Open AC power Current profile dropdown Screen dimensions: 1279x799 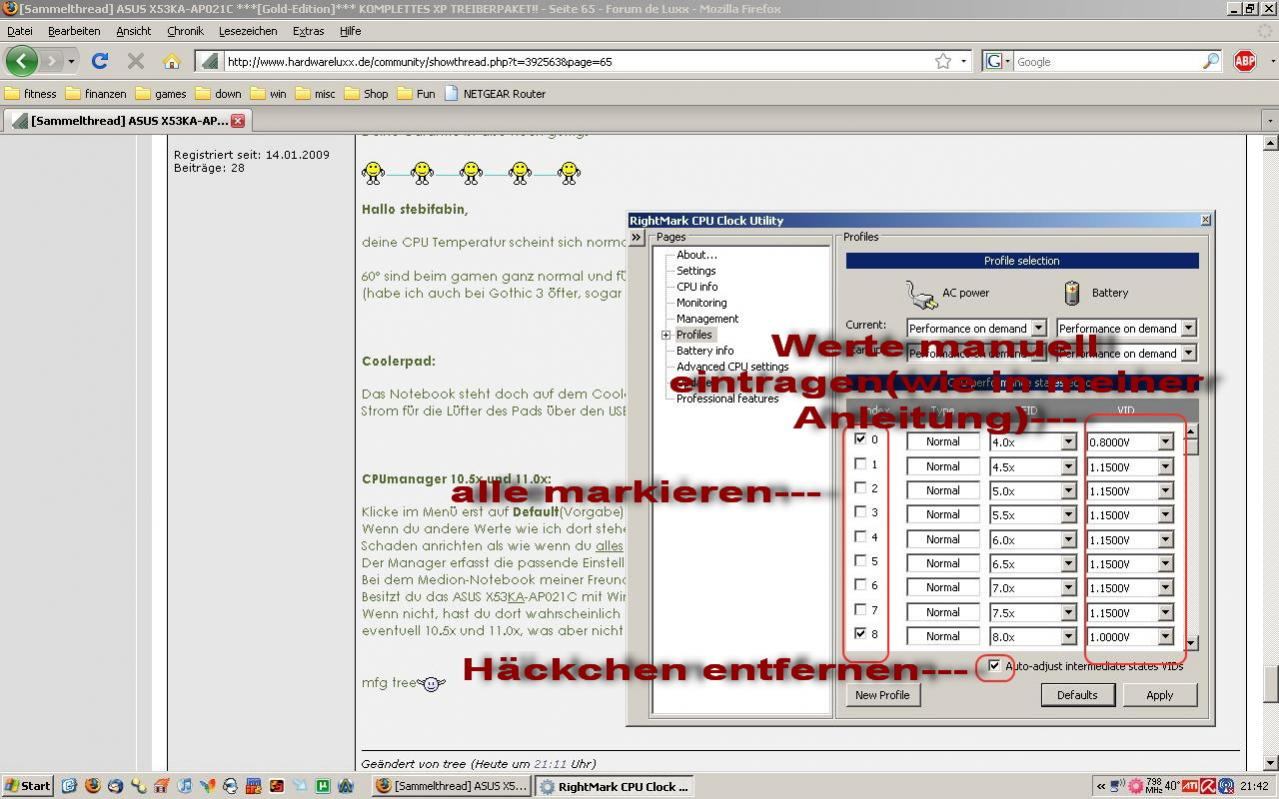[1038, 328]
